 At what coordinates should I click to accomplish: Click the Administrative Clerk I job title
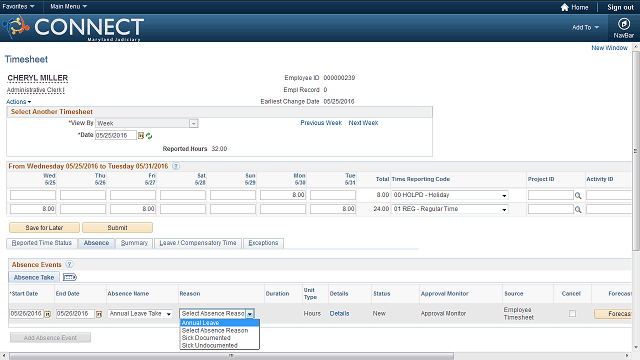(36, 90)
